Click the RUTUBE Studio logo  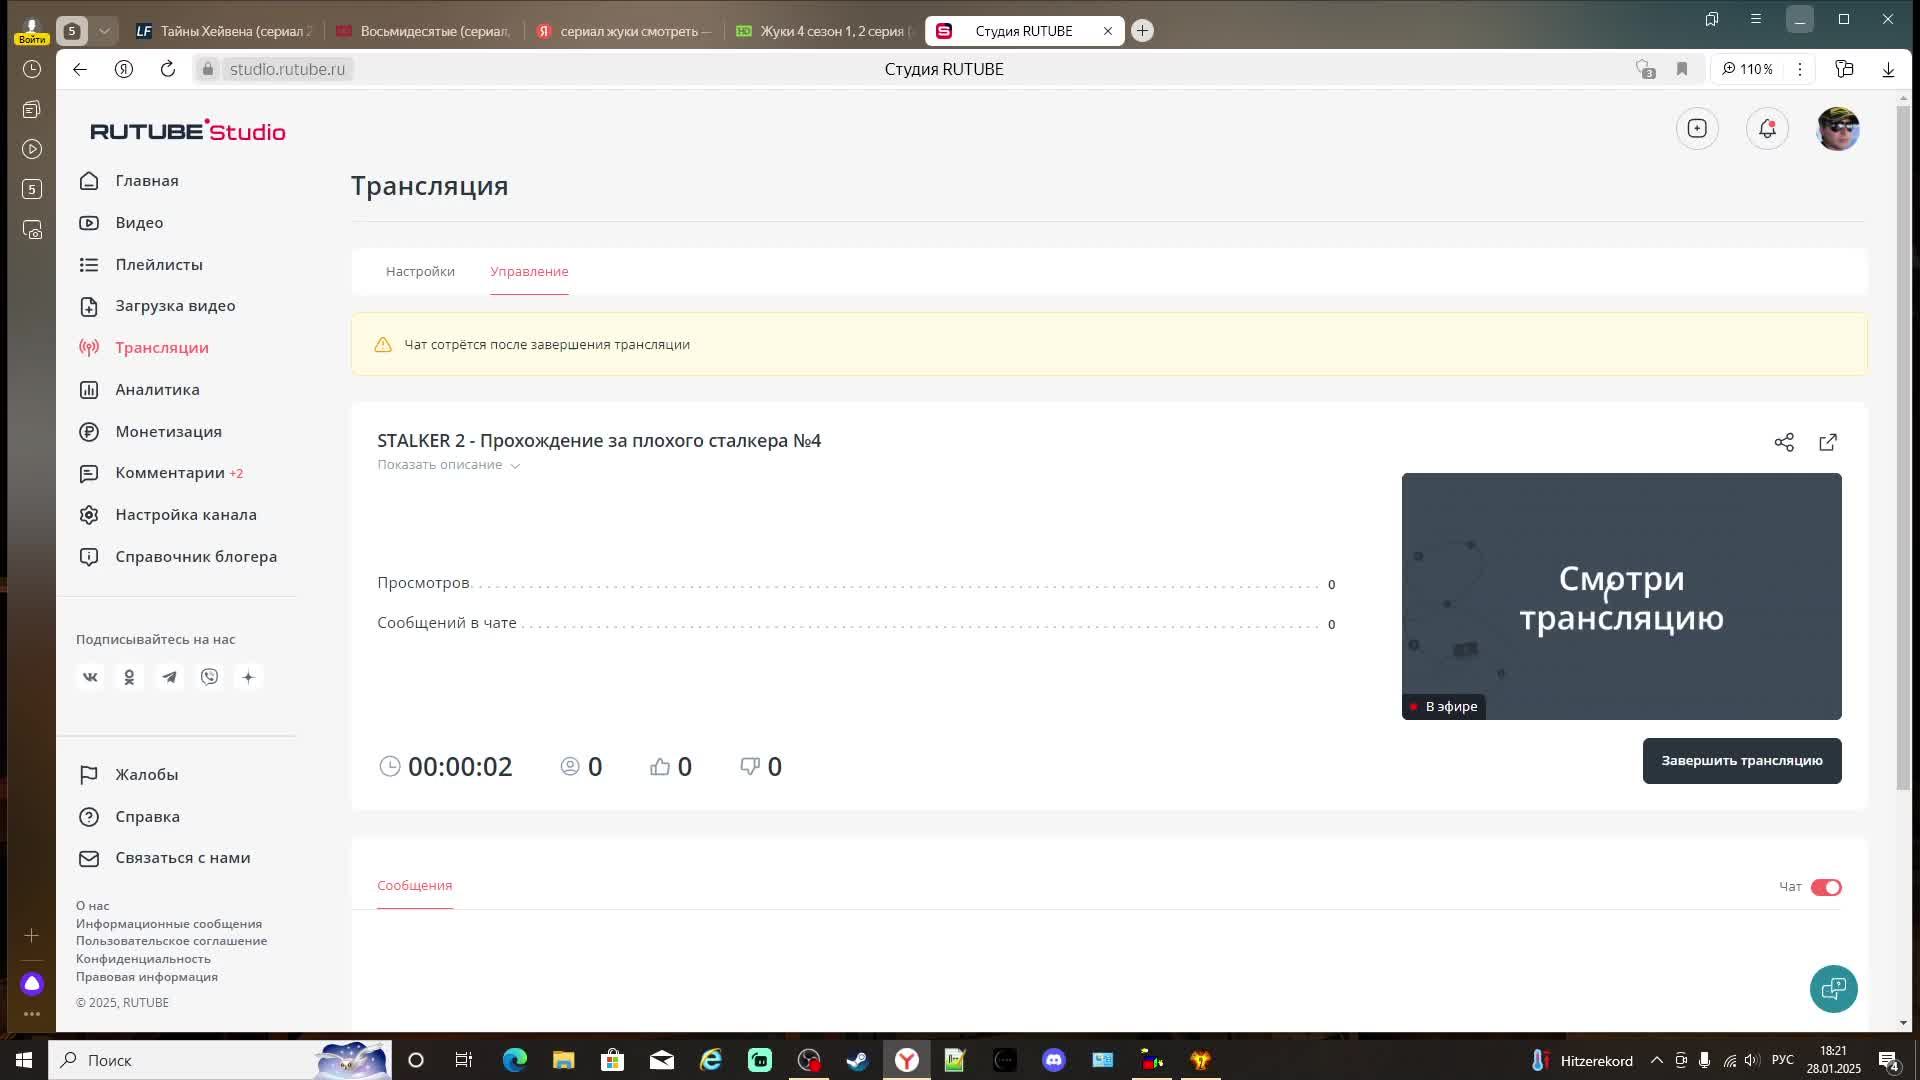pos(188,131)
